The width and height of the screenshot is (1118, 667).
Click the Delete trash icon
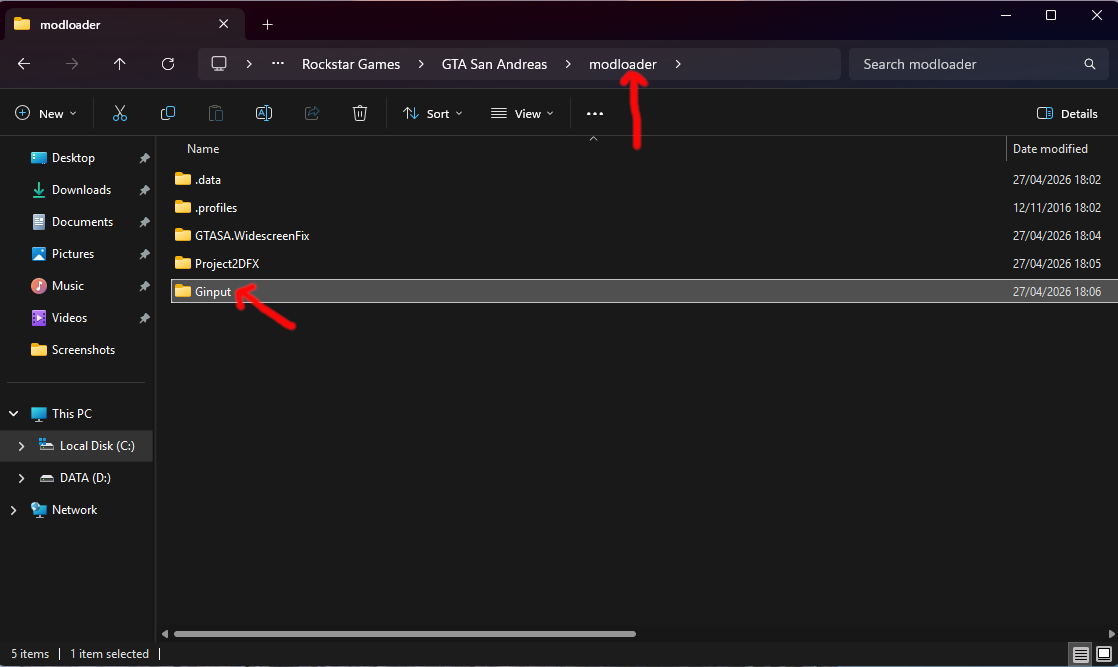tap(360, 113)
